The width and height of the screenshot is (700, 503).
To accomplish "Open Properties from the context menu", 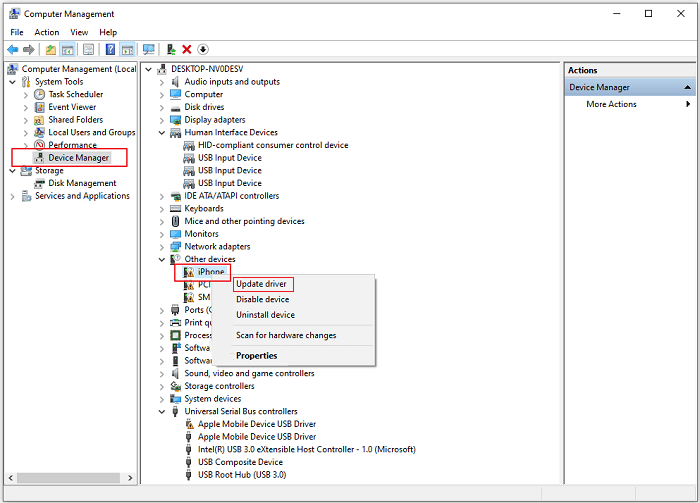I will coord(256,356).
